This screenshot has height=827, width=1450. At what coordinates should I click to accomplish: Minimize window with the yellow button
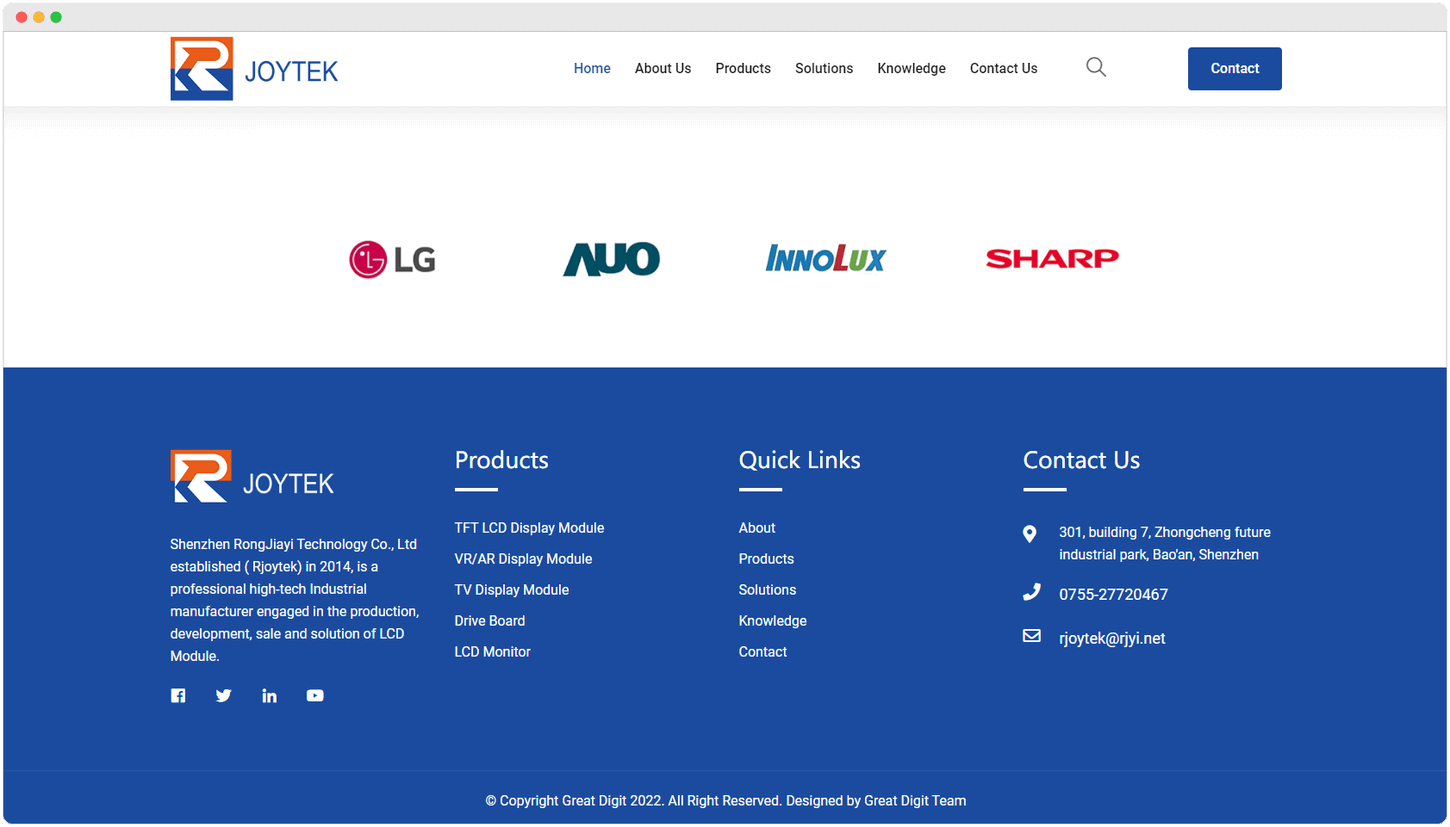pos(39,17)
